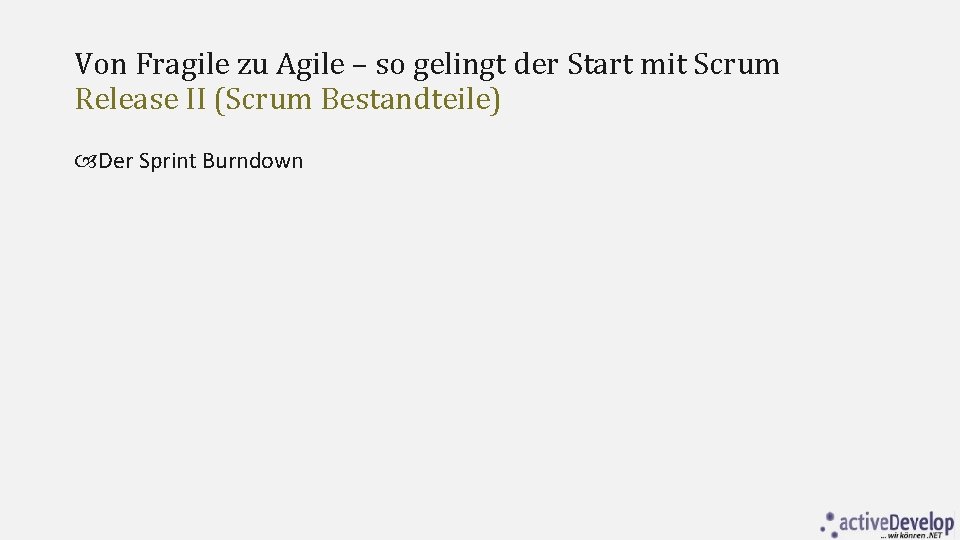Click the word 'Fragile' in the title
The height and width of the screenshot is (540, 960).
click(182, 65)
